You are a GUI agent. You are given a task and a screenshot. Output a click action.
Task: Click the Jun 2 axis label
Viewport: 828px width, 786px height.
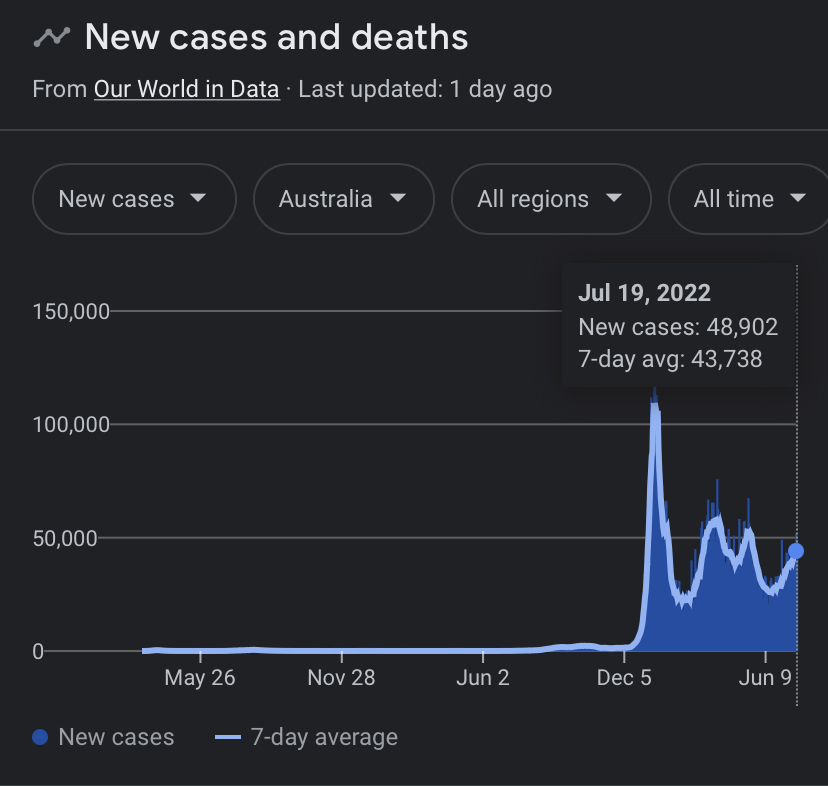[482, 678]
